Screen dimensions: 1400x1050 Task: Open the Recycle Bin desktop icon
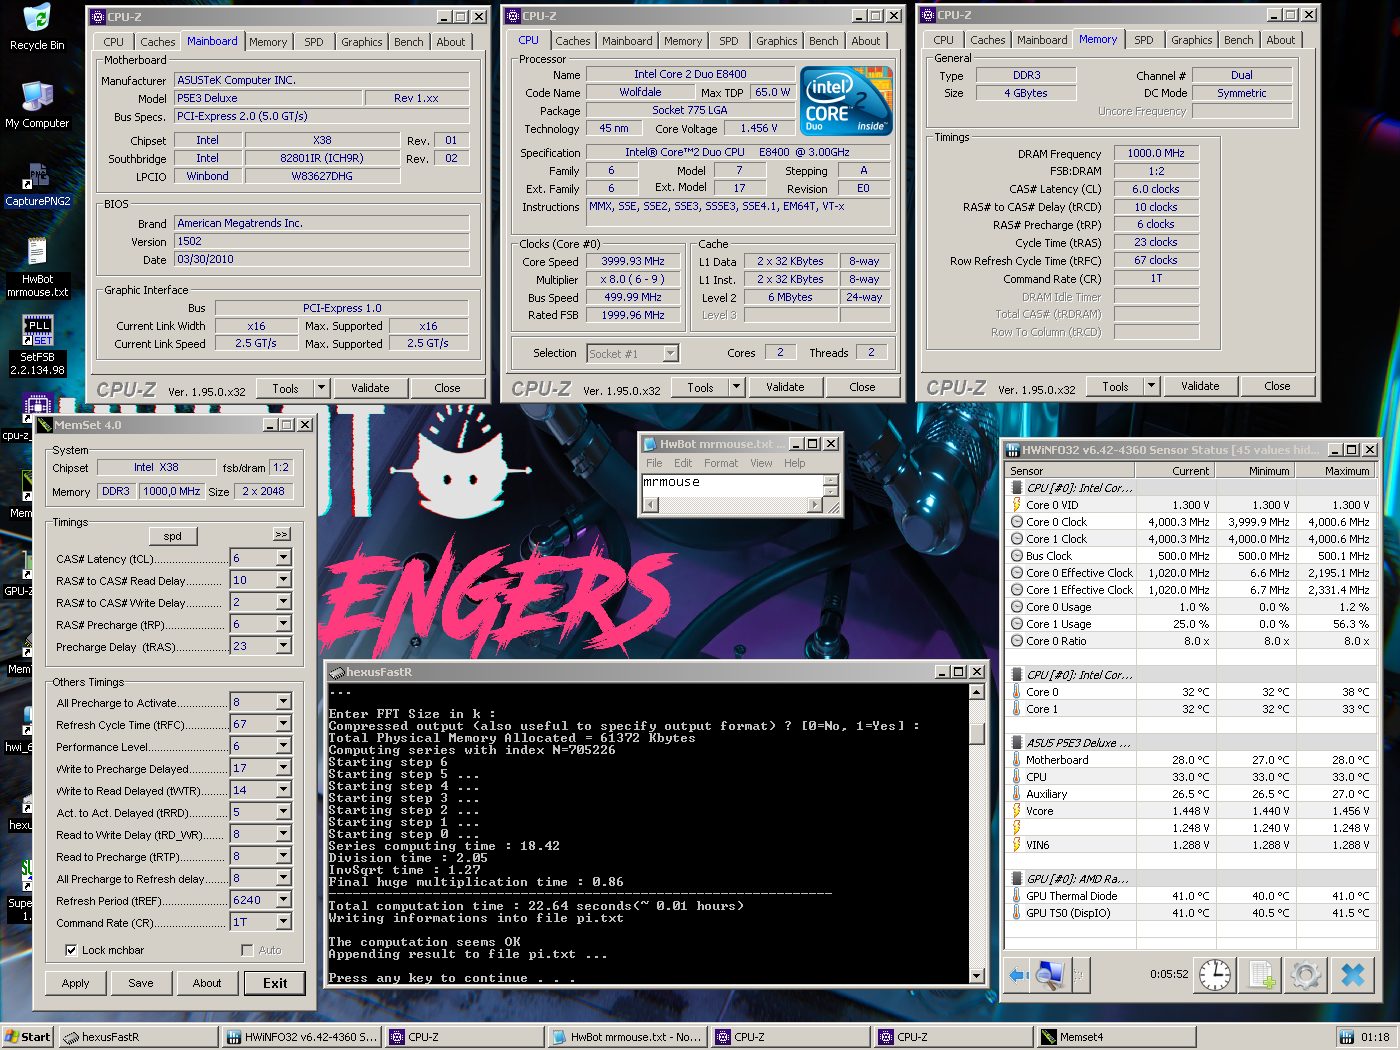(x=37, y=27)
